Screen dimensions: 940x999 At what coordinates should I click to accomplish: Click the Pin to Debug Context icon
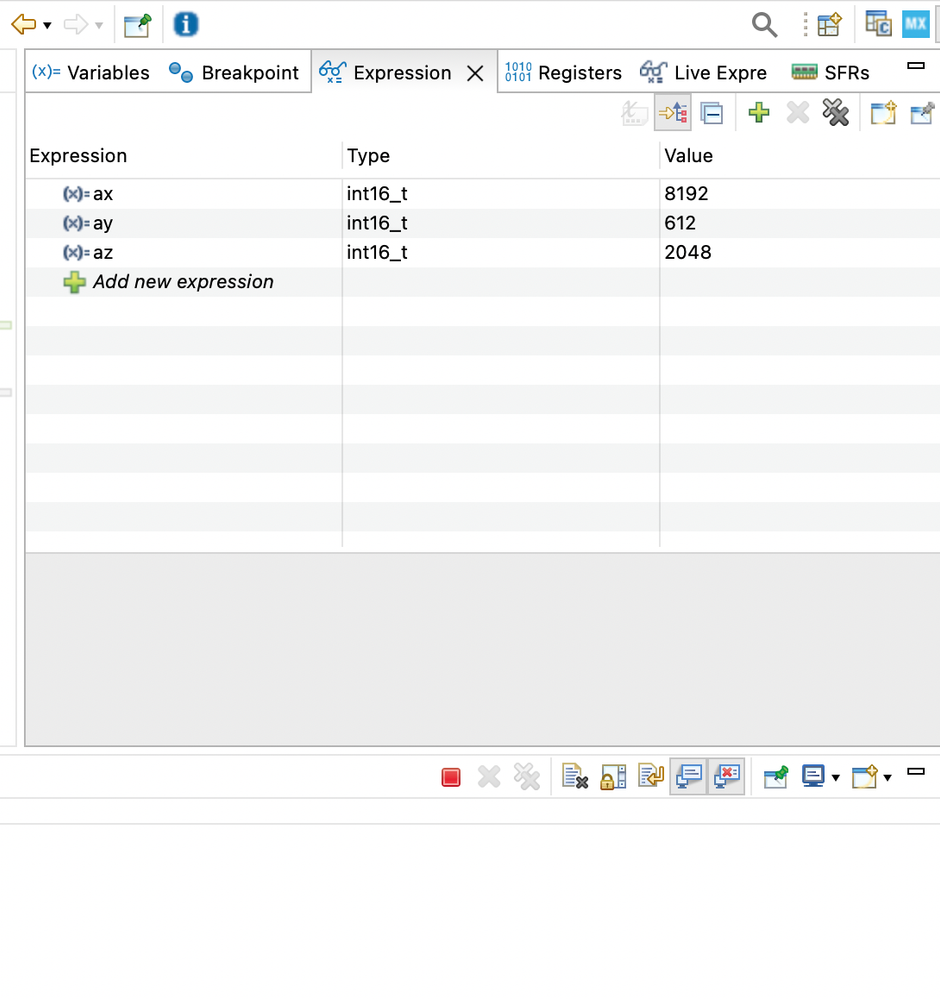click(922, 113)
